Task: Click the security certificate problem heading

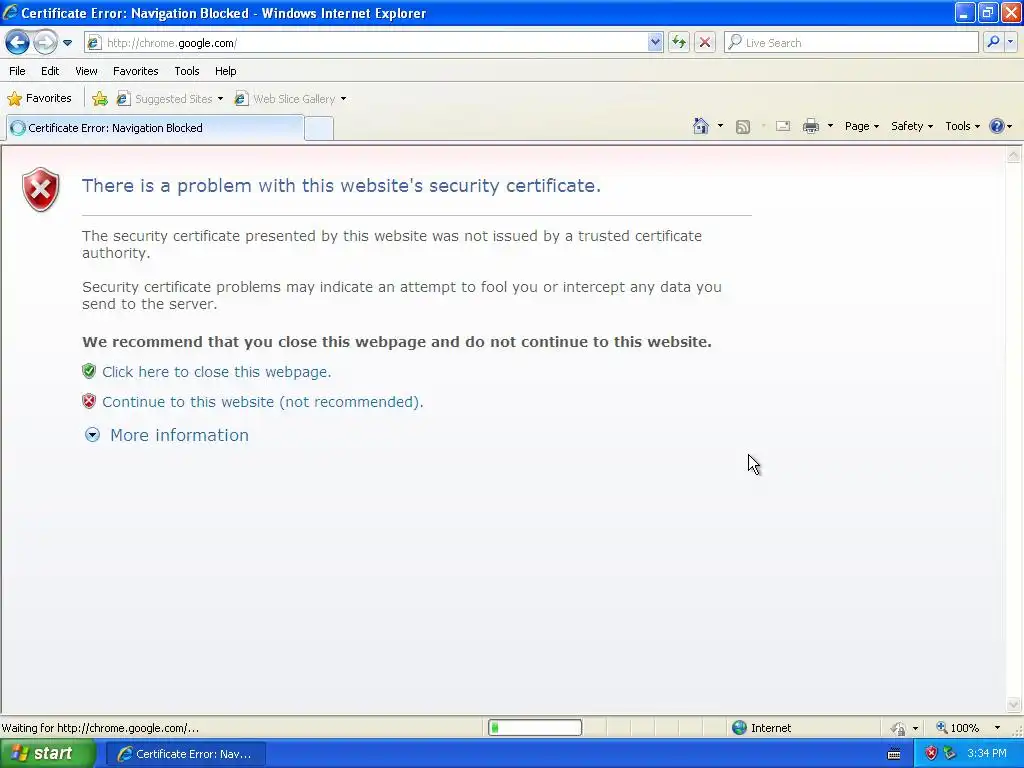Action: pyautogui.click(x=341, y=185)
